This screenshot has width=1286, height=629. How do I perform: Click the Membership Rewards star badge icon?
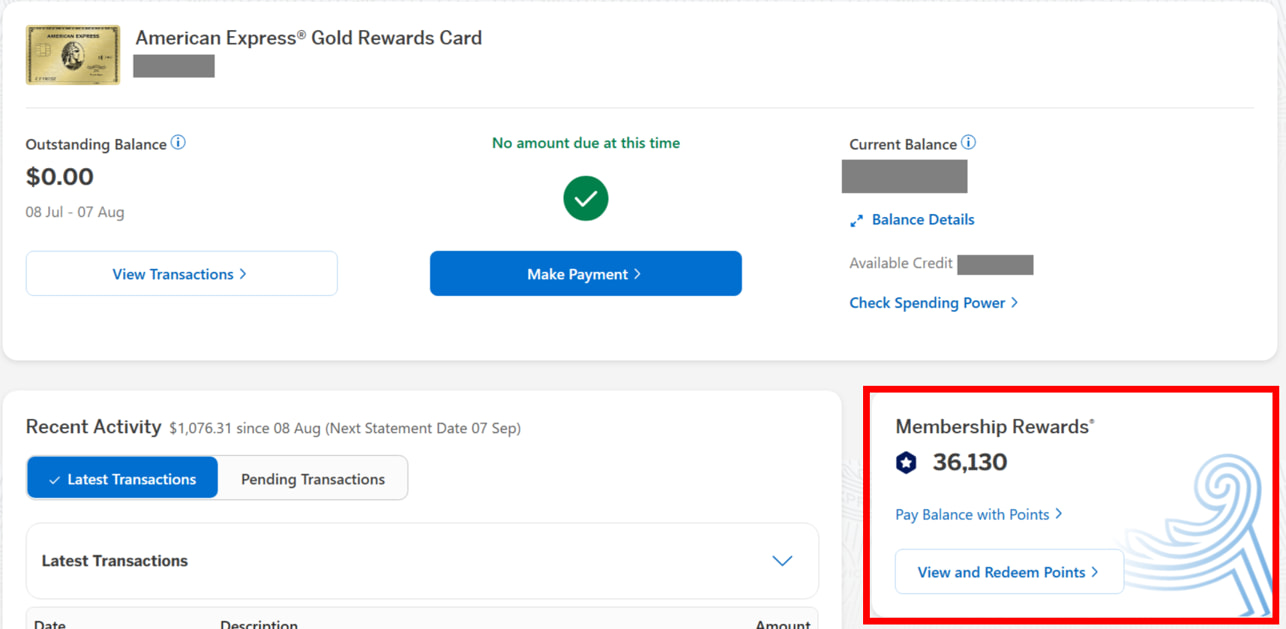906,462
